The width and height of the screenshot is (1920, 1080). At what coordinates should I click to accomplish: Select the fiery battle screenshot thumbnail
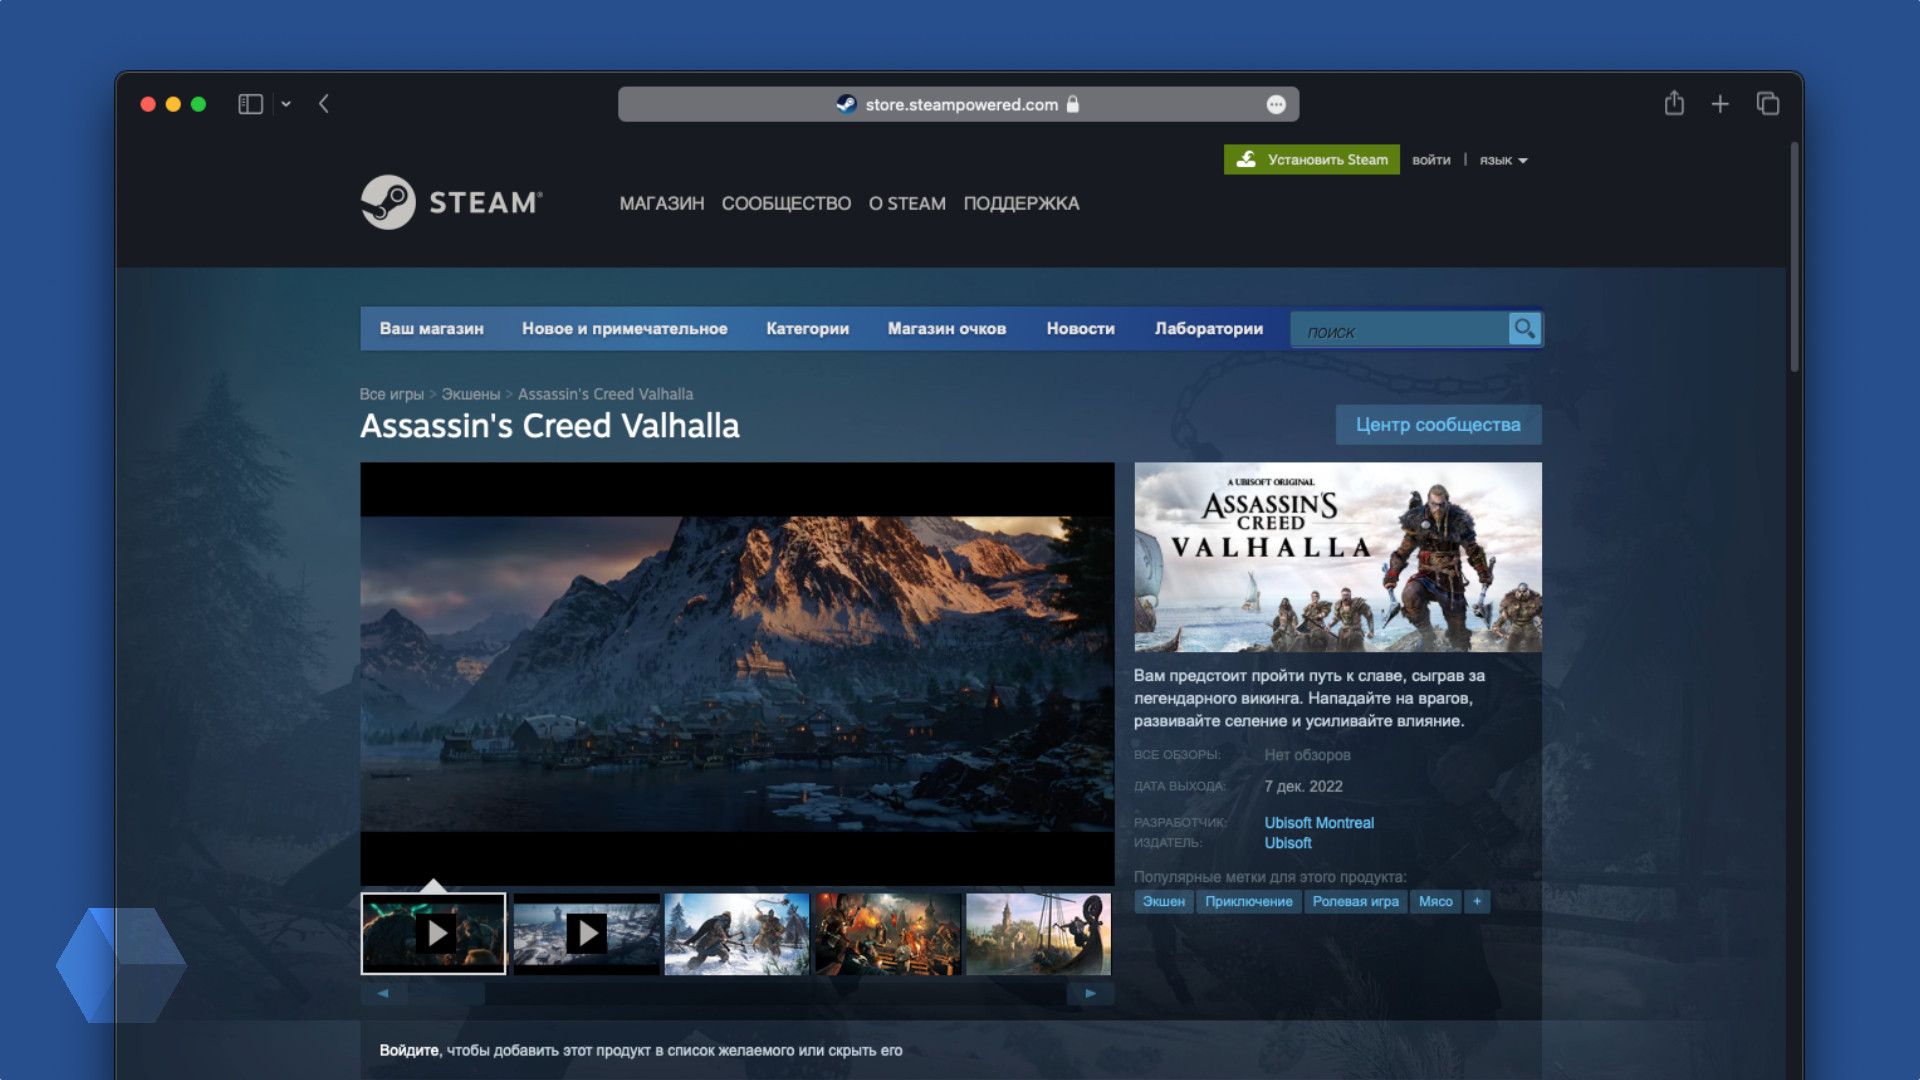coord(888,934)
